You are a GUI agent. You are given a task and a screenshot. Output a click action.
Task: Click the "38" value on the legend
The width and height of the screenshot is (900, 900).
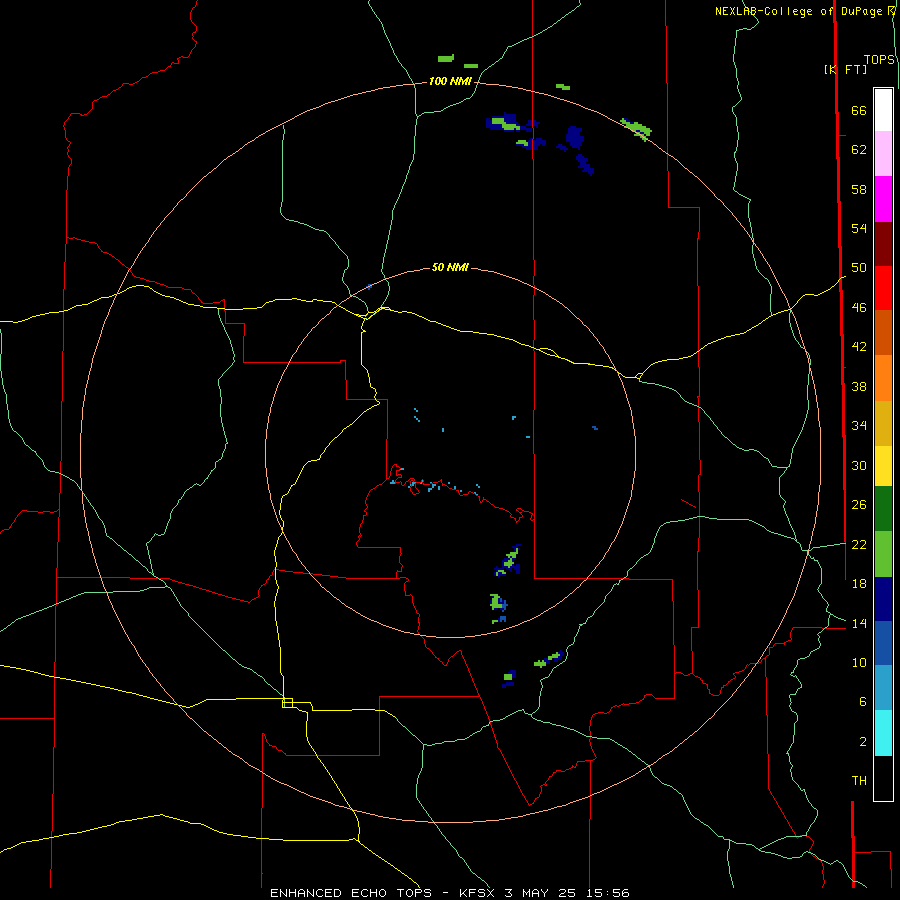coord(859,386)
